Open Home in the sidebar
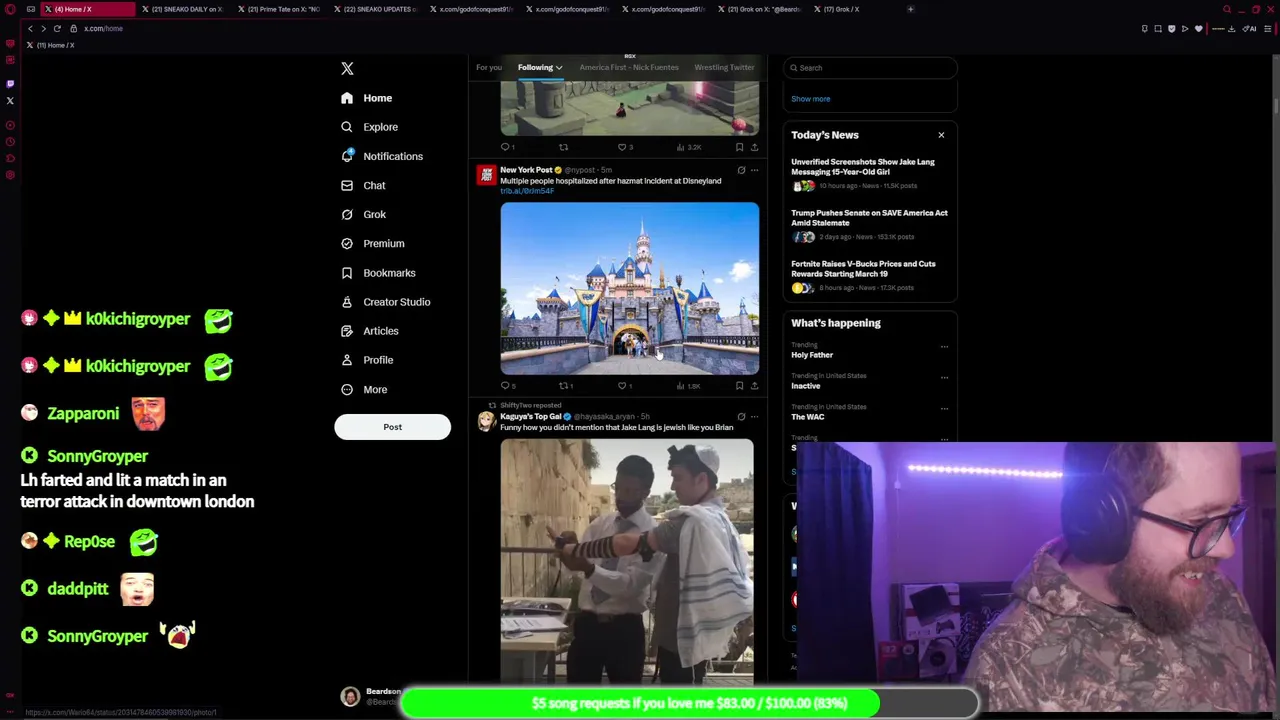The image size is (1280, 720). tap(366, 98)
